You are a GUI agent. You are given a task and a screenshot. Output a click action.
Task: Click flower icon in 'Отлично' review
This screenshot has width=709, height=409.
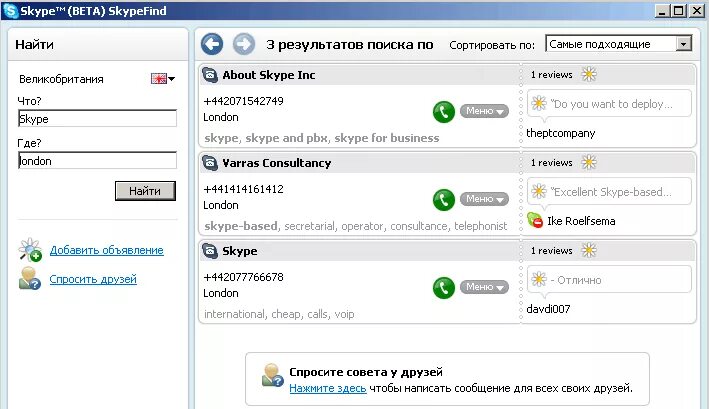(539, 280)
